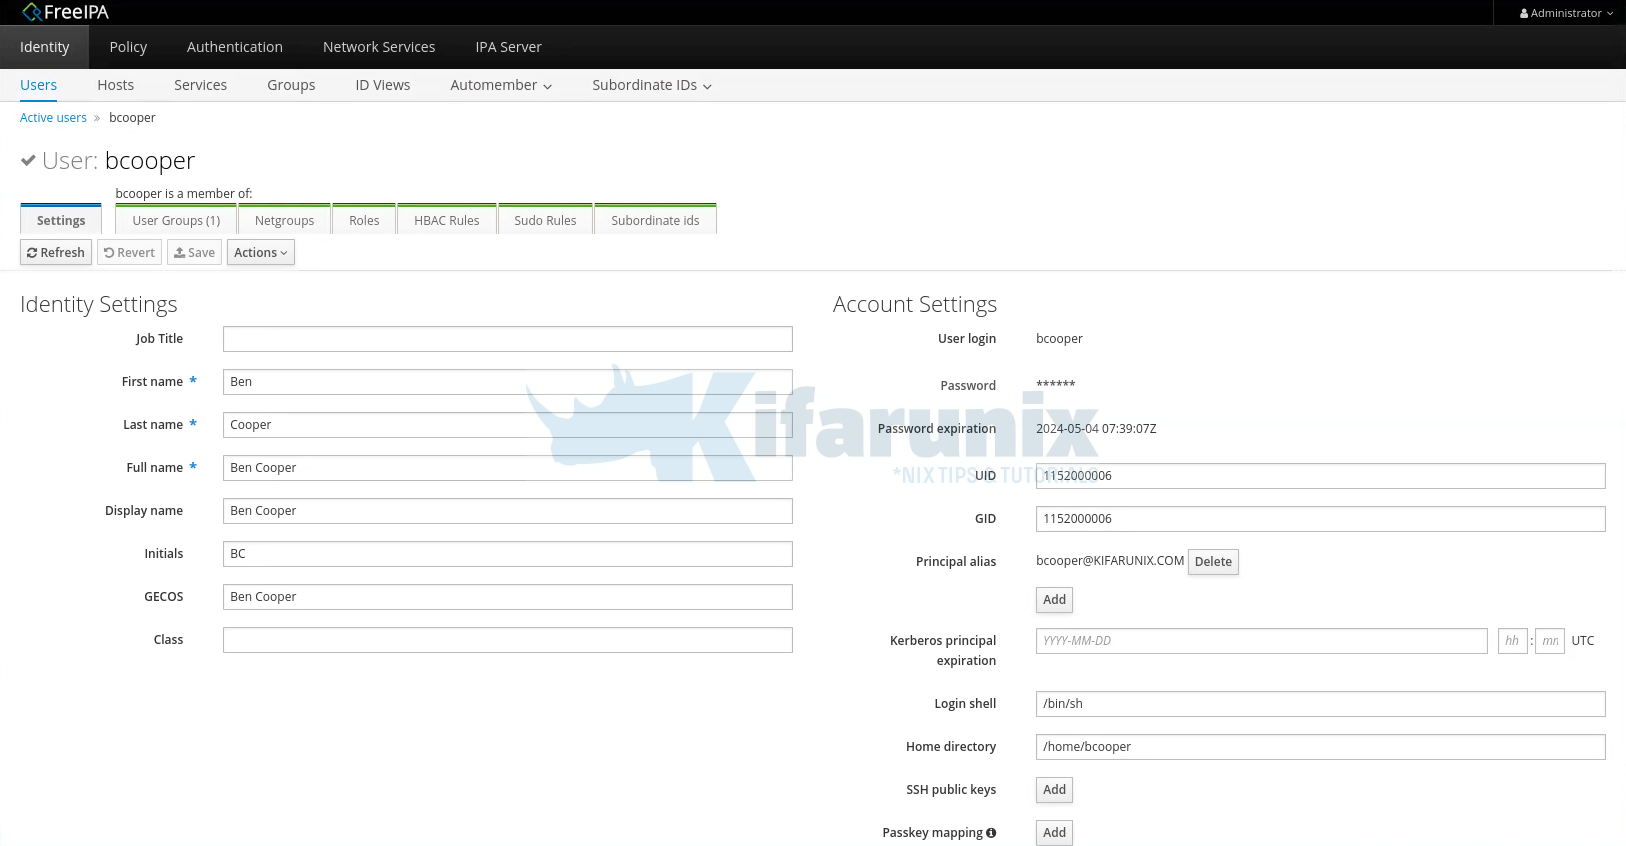The width and height of the screenshot is (1626, 846).
Task: Add a Passkey mapping
Action: 1054,833
